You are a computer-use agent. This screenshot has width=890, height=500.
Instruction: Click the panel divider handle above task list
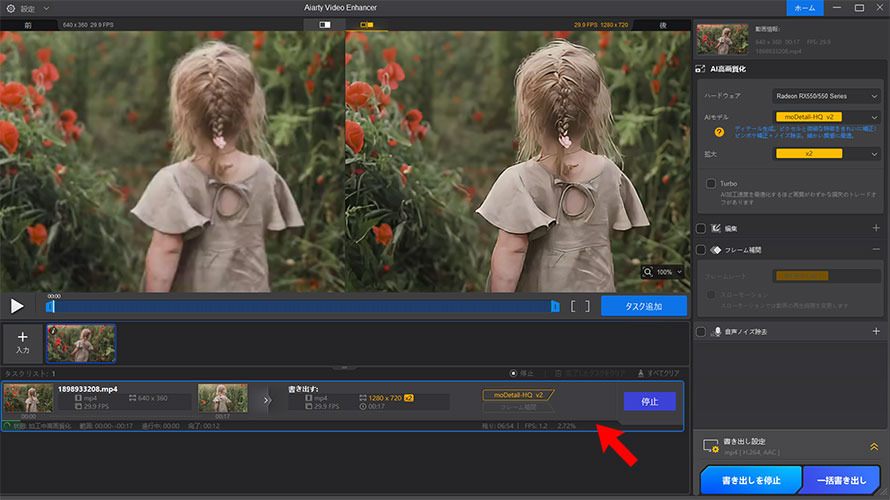point(344,367)
